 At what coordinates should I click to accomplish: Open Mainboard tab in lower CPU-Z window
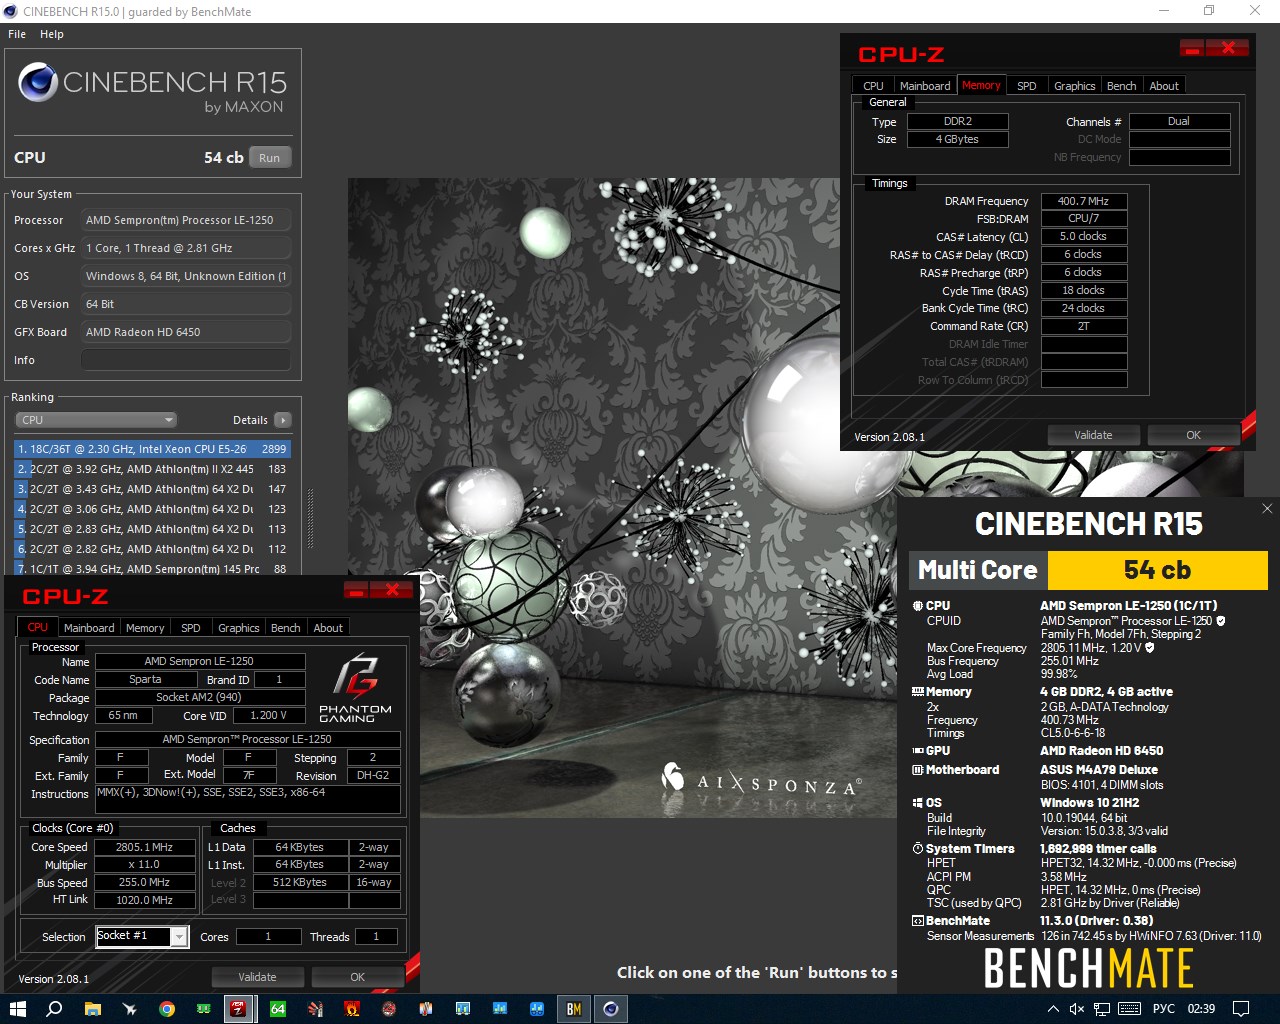89,628
